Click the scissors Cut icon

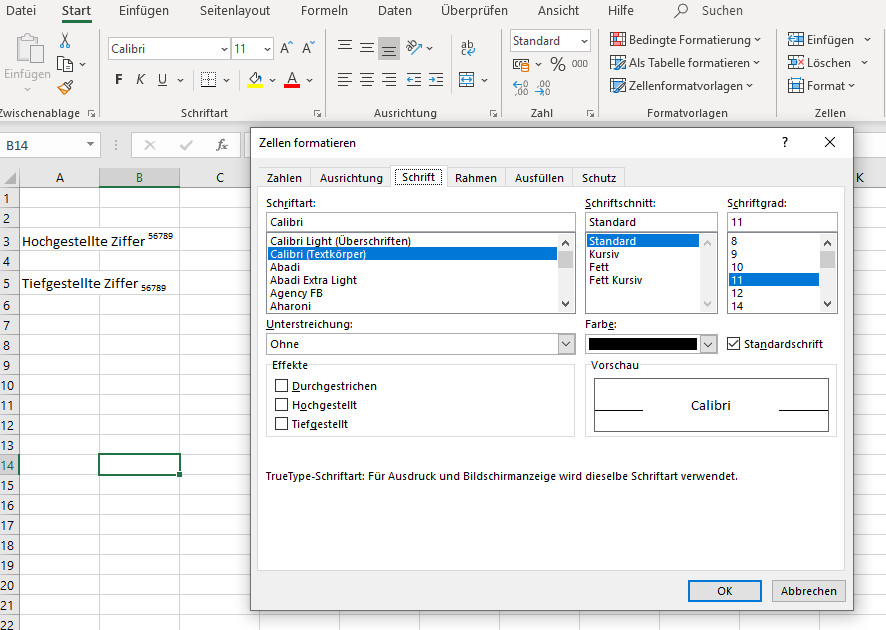coord(65,41)
